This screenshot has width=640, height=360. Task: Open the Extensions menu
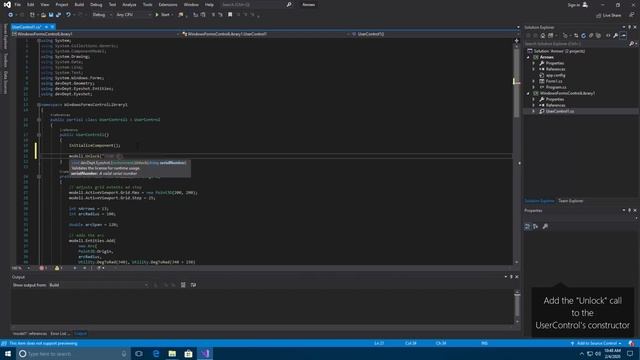168,4
